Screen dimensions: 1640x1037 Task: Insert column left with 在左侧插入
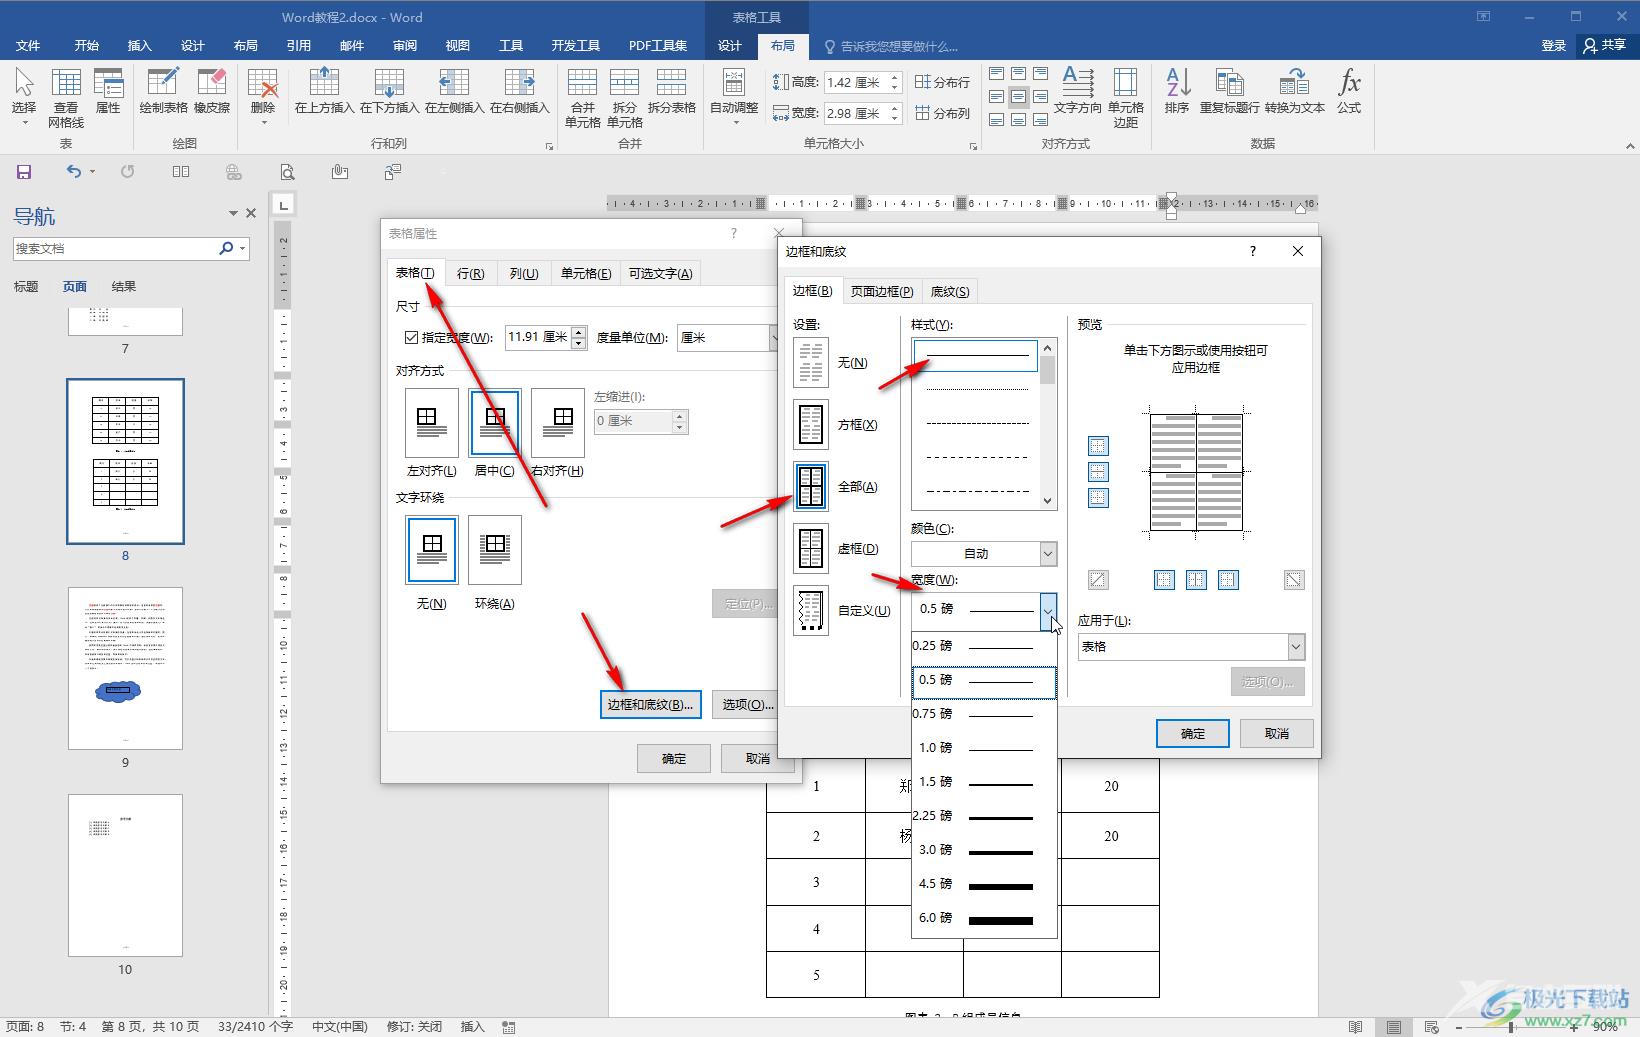454,92
